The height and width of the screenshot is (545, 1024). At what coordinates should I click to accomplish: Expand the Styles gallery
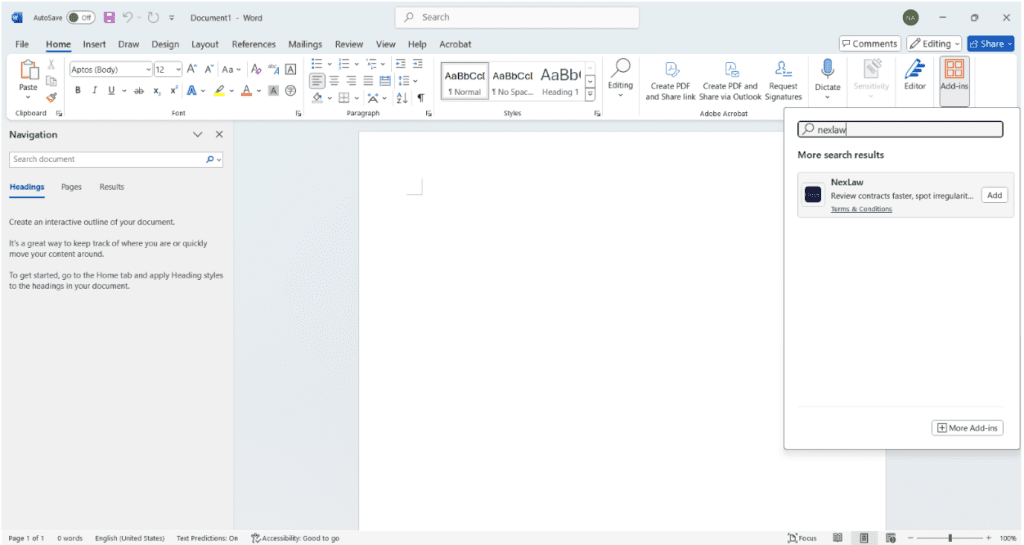tap(590, 95)
